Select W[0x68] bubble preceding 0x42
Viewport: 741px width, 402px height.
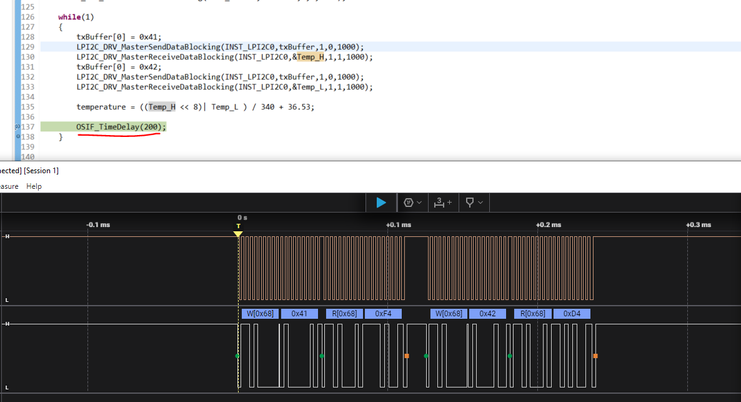coord(448,314)
